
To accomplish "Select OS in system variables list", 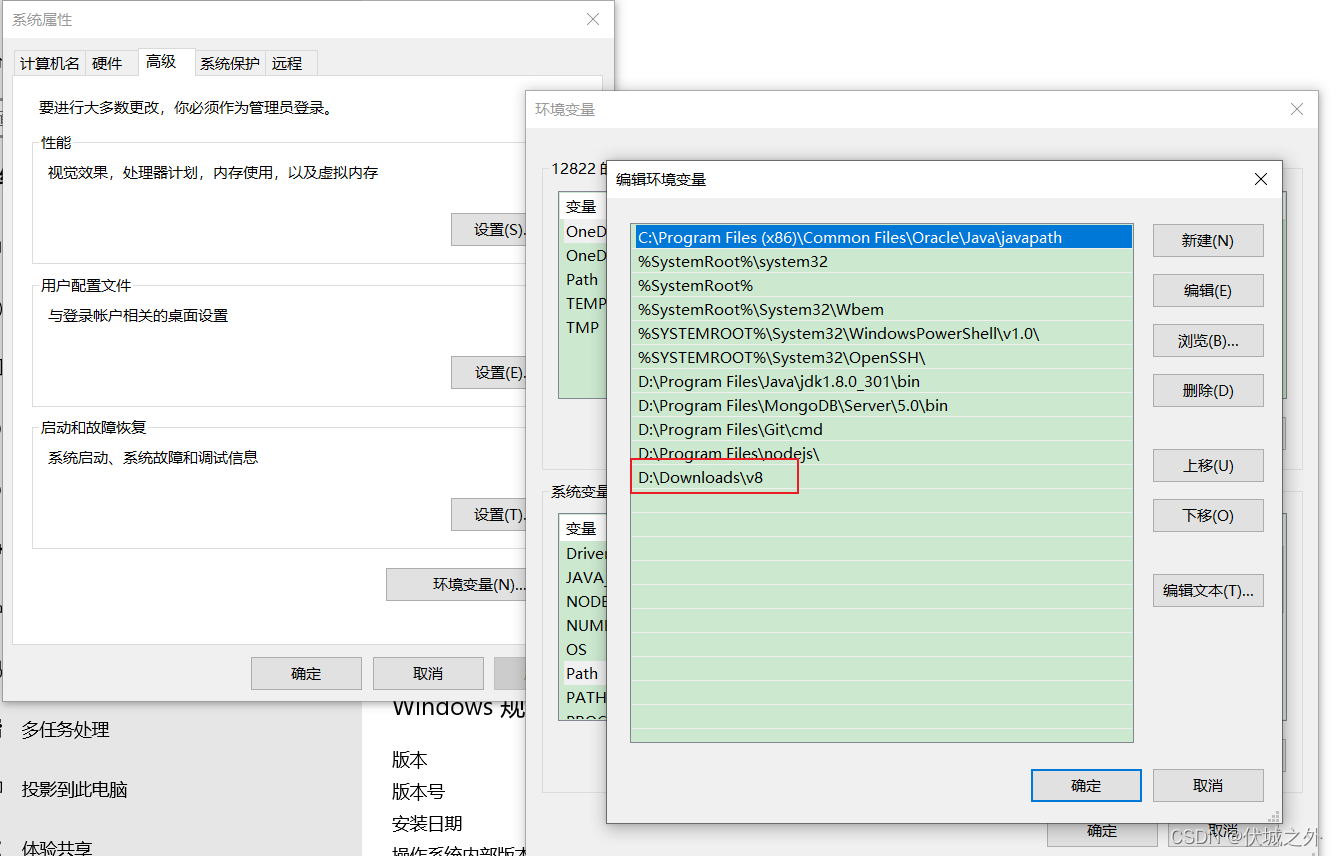I will (584, 650).
